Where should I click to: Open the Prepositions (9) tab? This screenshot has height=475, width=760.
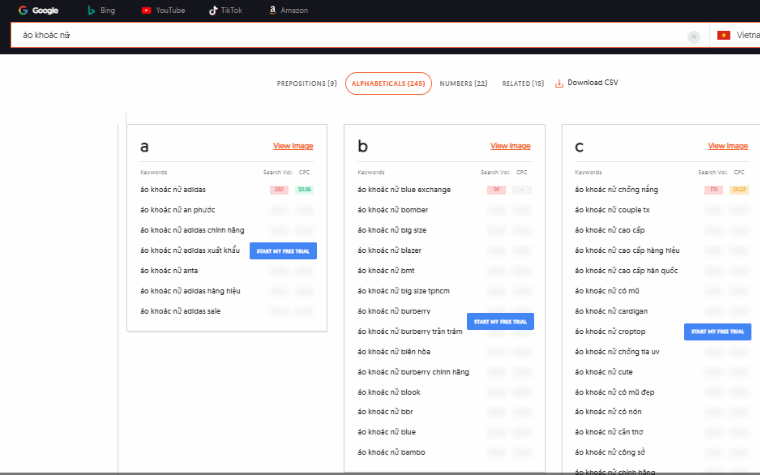(307, 83)
